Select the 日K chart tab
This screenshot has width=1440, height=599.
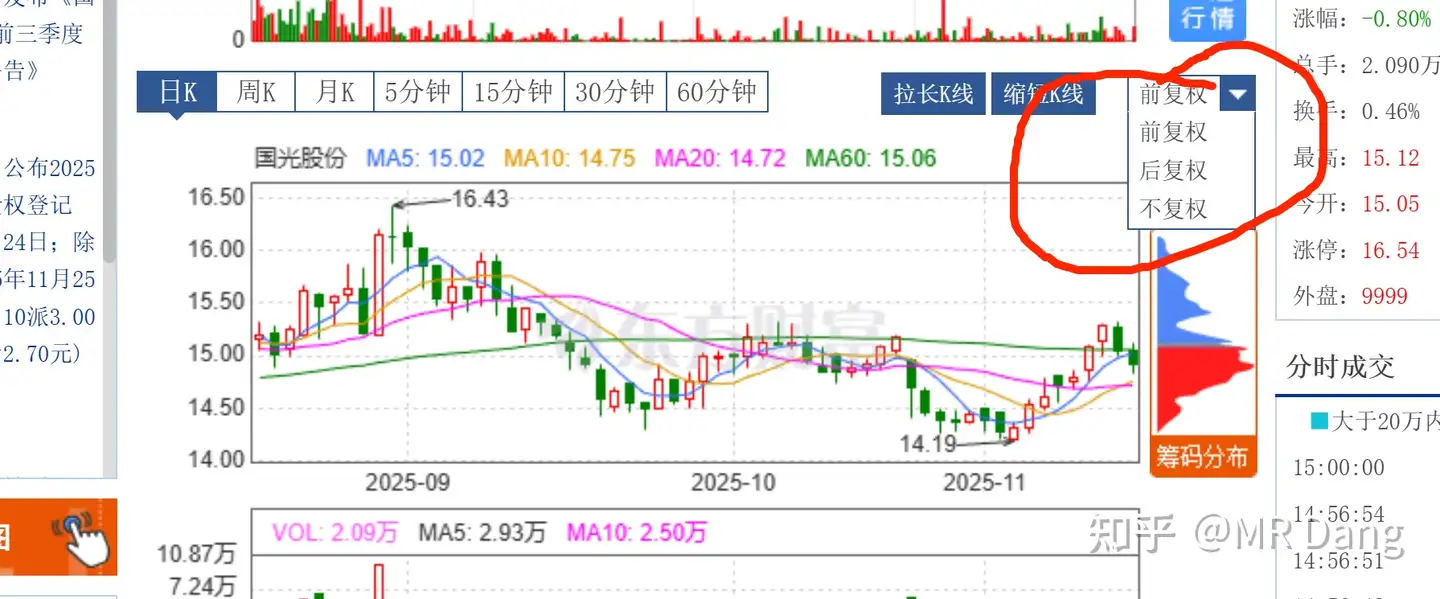coord(177,93)
